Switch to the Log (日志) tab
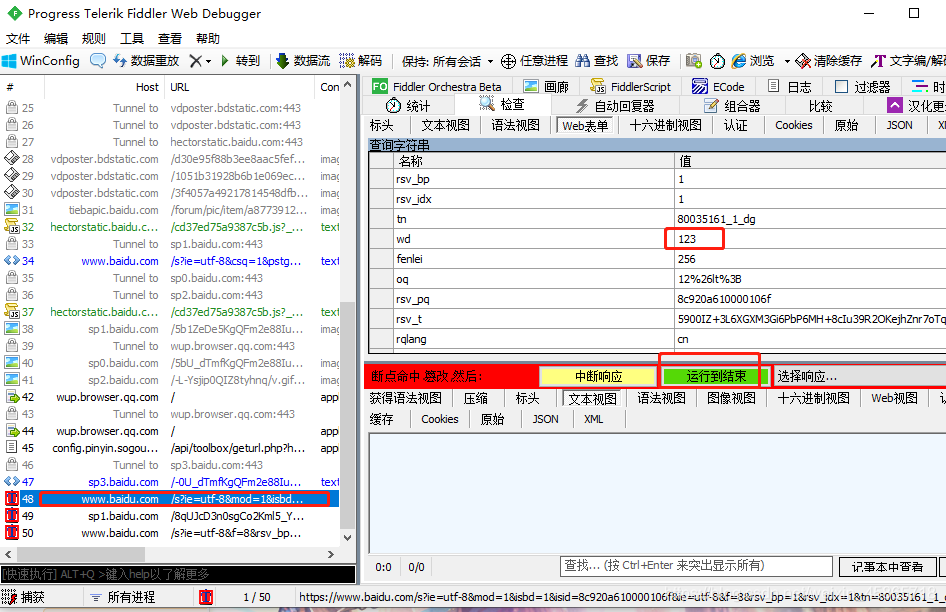 790,87
